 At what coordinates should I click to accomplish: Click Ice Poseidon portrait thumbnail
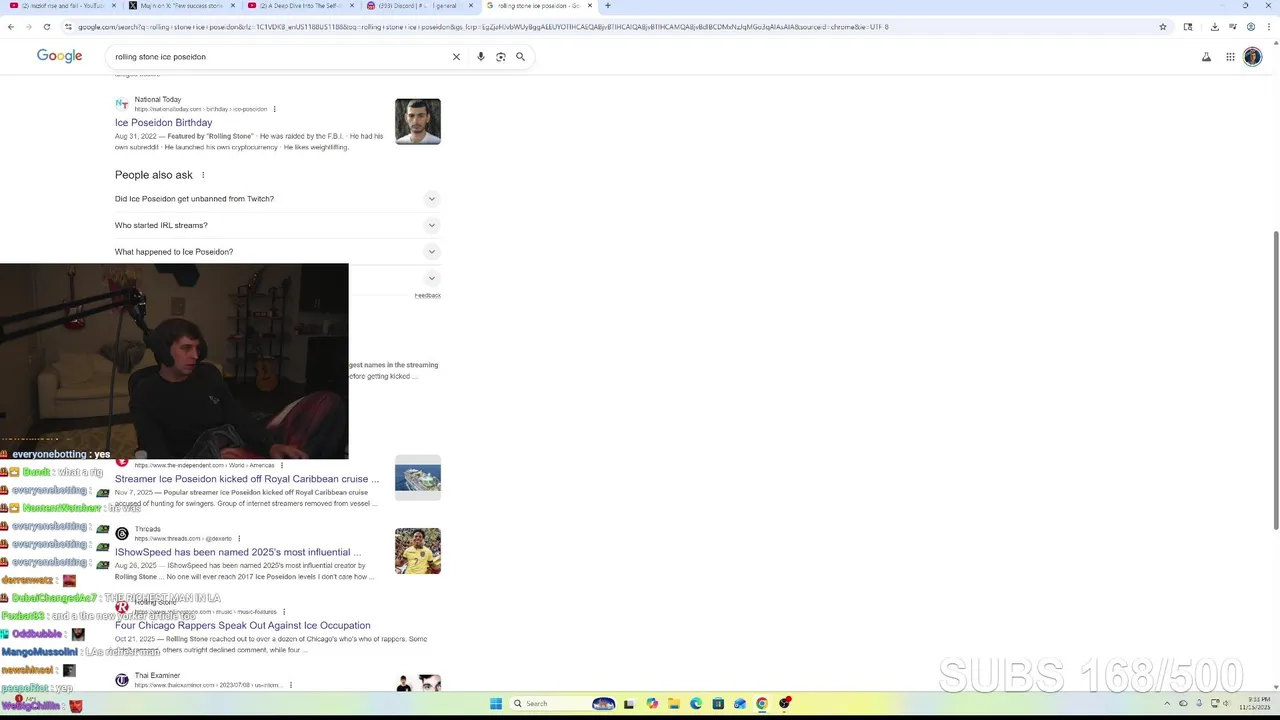pyautogui.click(x=418, y=121)
